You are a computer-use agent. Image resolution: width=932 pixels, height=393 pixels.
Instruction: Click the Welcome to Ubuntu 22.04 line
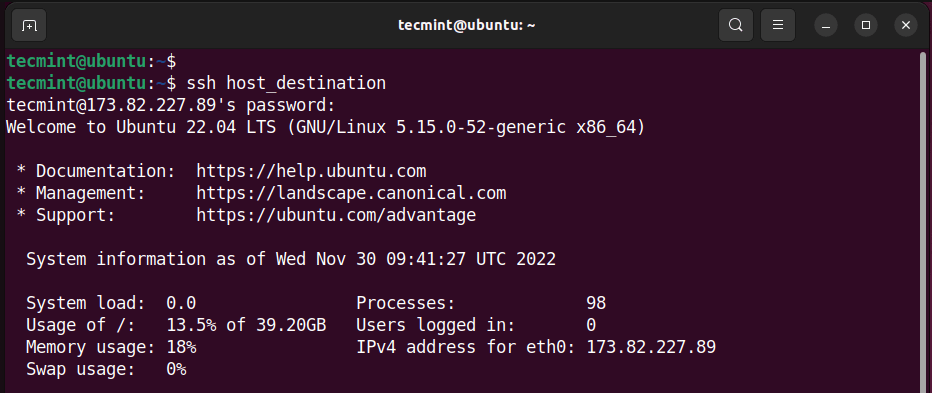[325, 127]
